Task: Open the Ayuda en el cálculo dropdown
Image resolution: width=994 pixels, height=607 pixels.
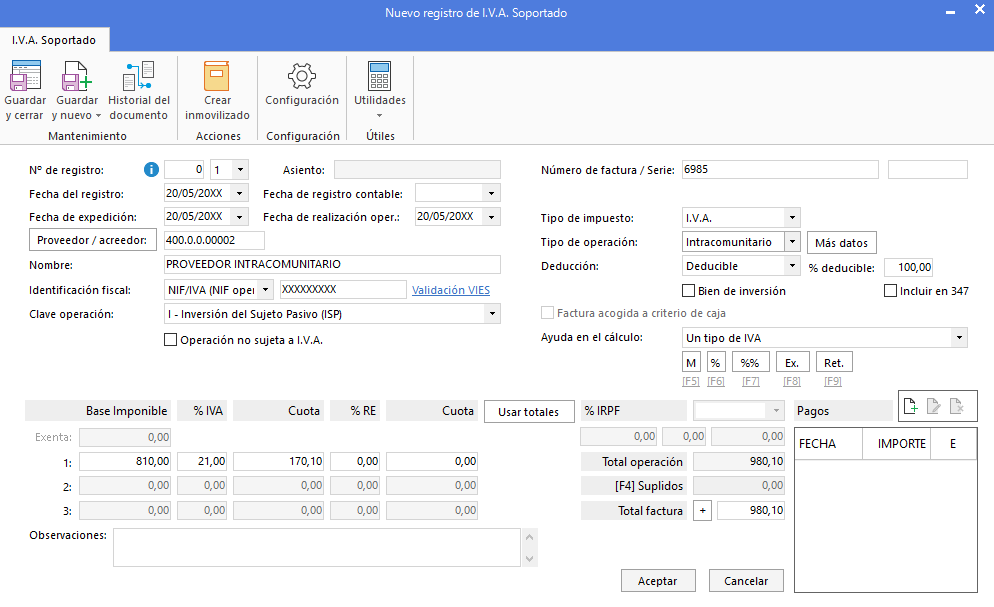Action: [x=959, y=338]
